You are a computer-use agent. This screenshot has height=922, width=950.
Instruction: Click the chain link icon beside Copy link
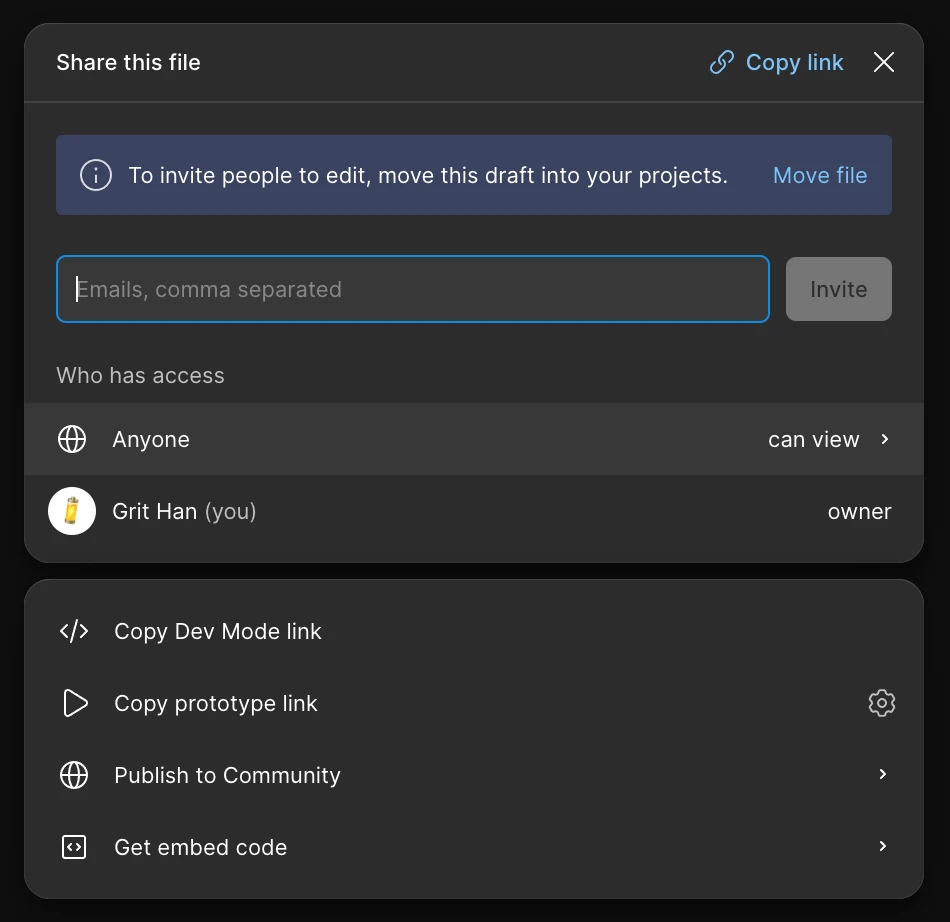pyautogui.click(x=721, y=63)
